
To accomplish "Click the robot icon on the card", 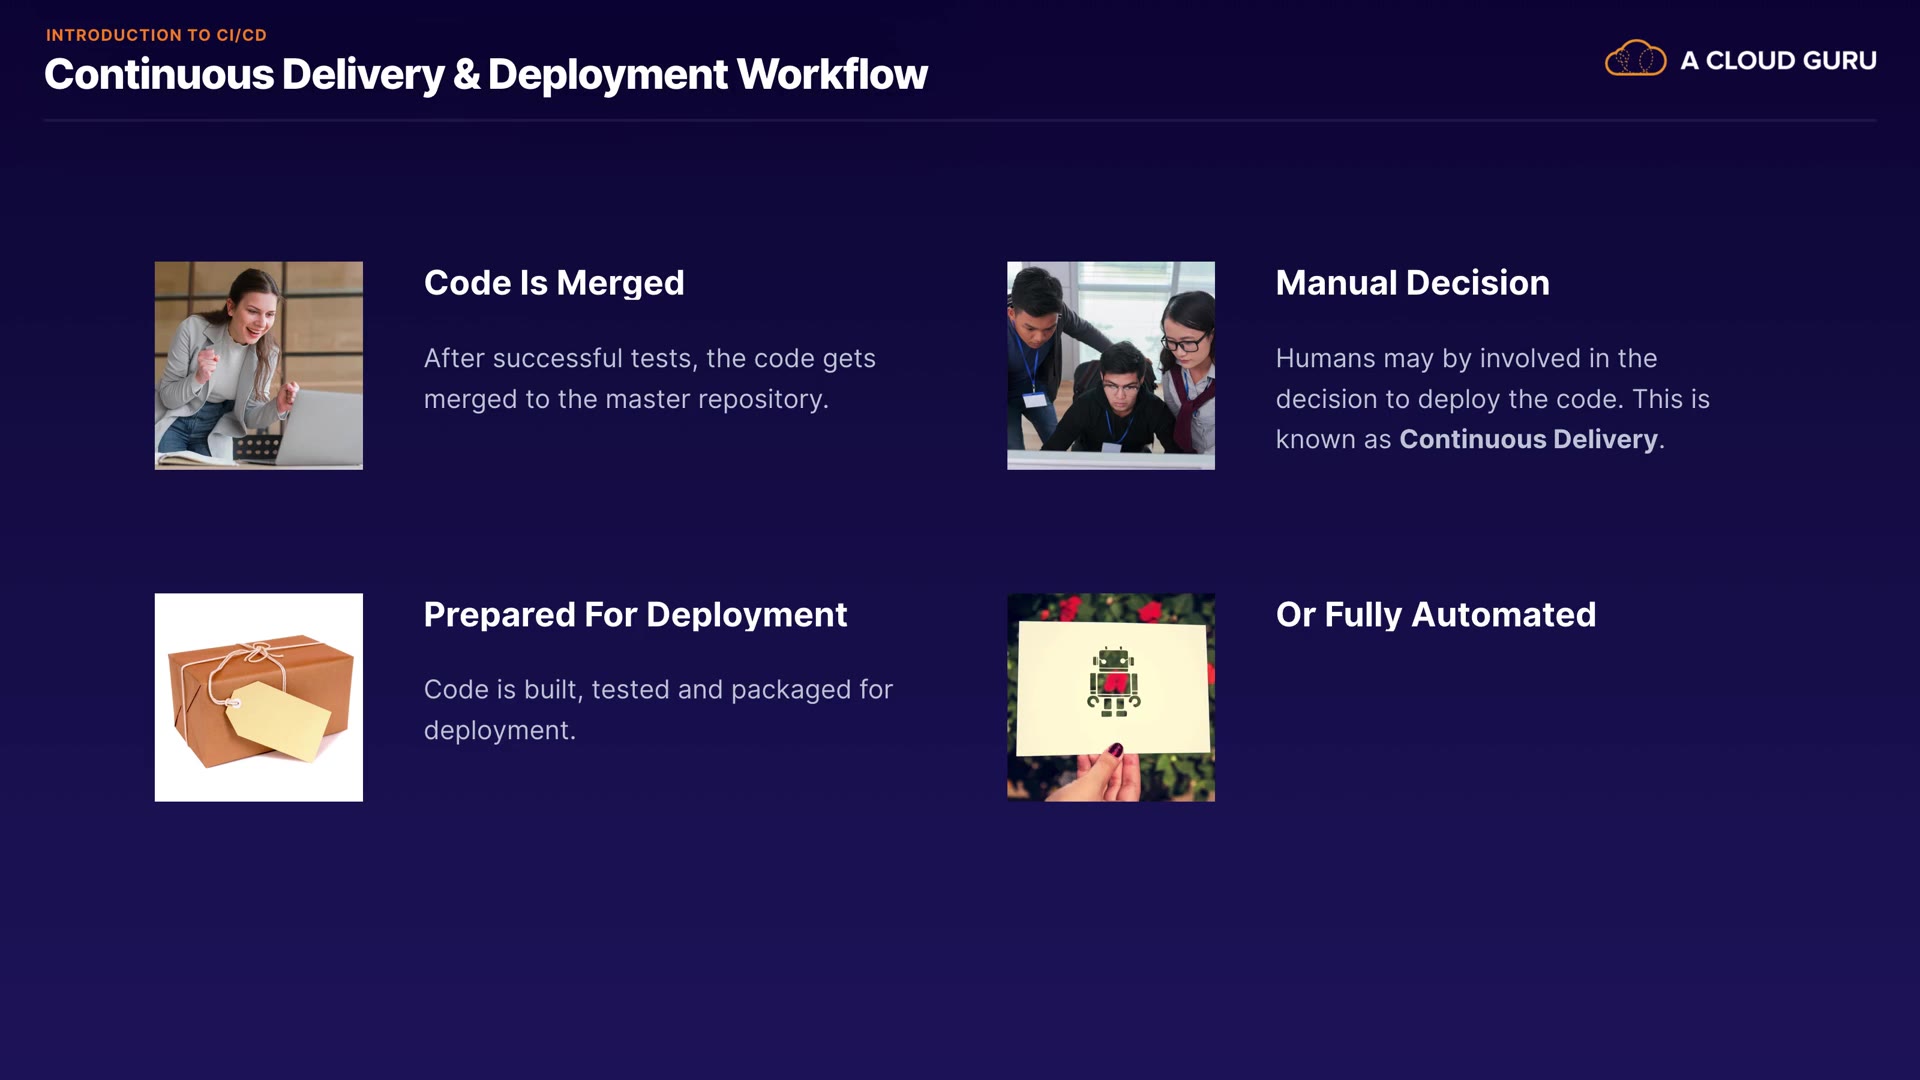I will pyautogui.click(x=1113, y=682).
